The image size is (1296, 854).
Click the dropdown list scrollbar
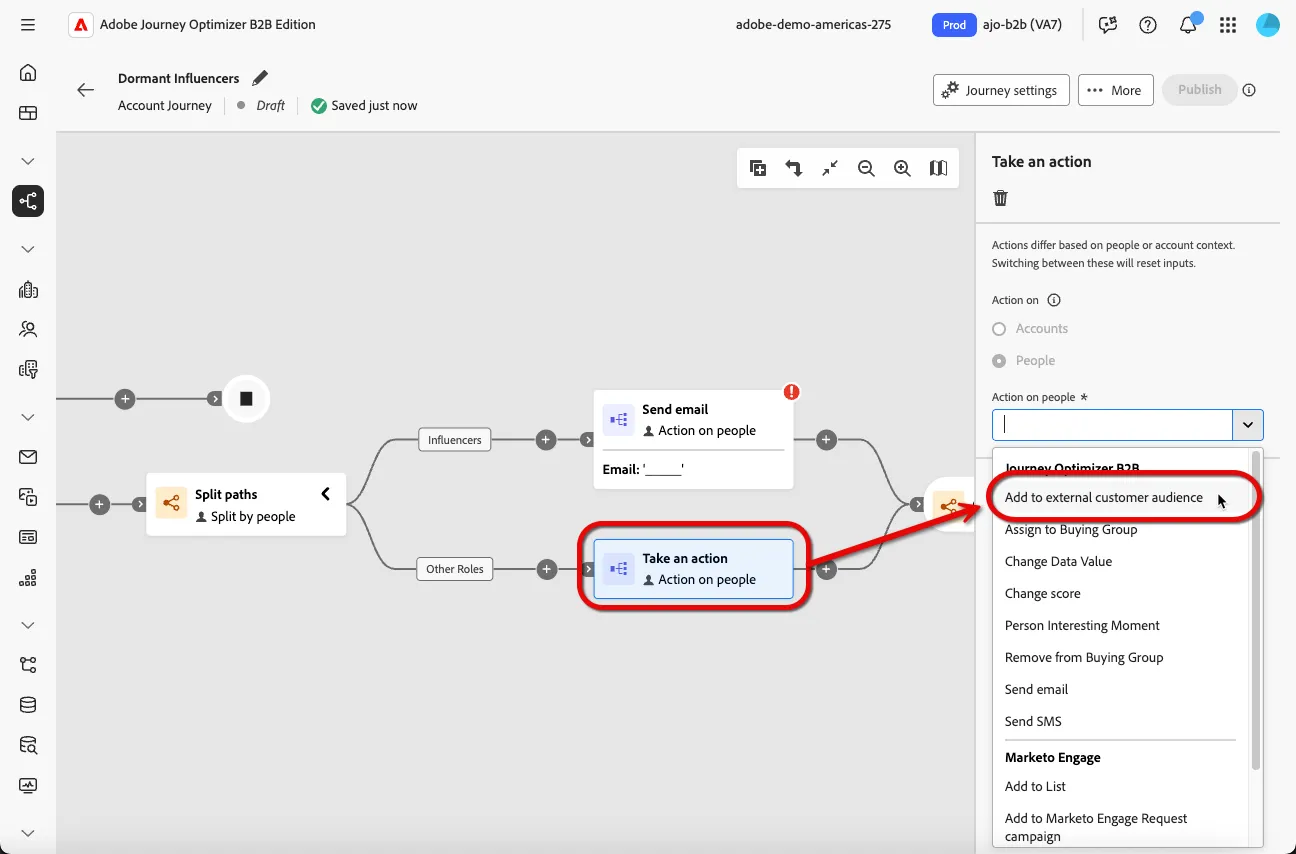[x=1256, y=610]
